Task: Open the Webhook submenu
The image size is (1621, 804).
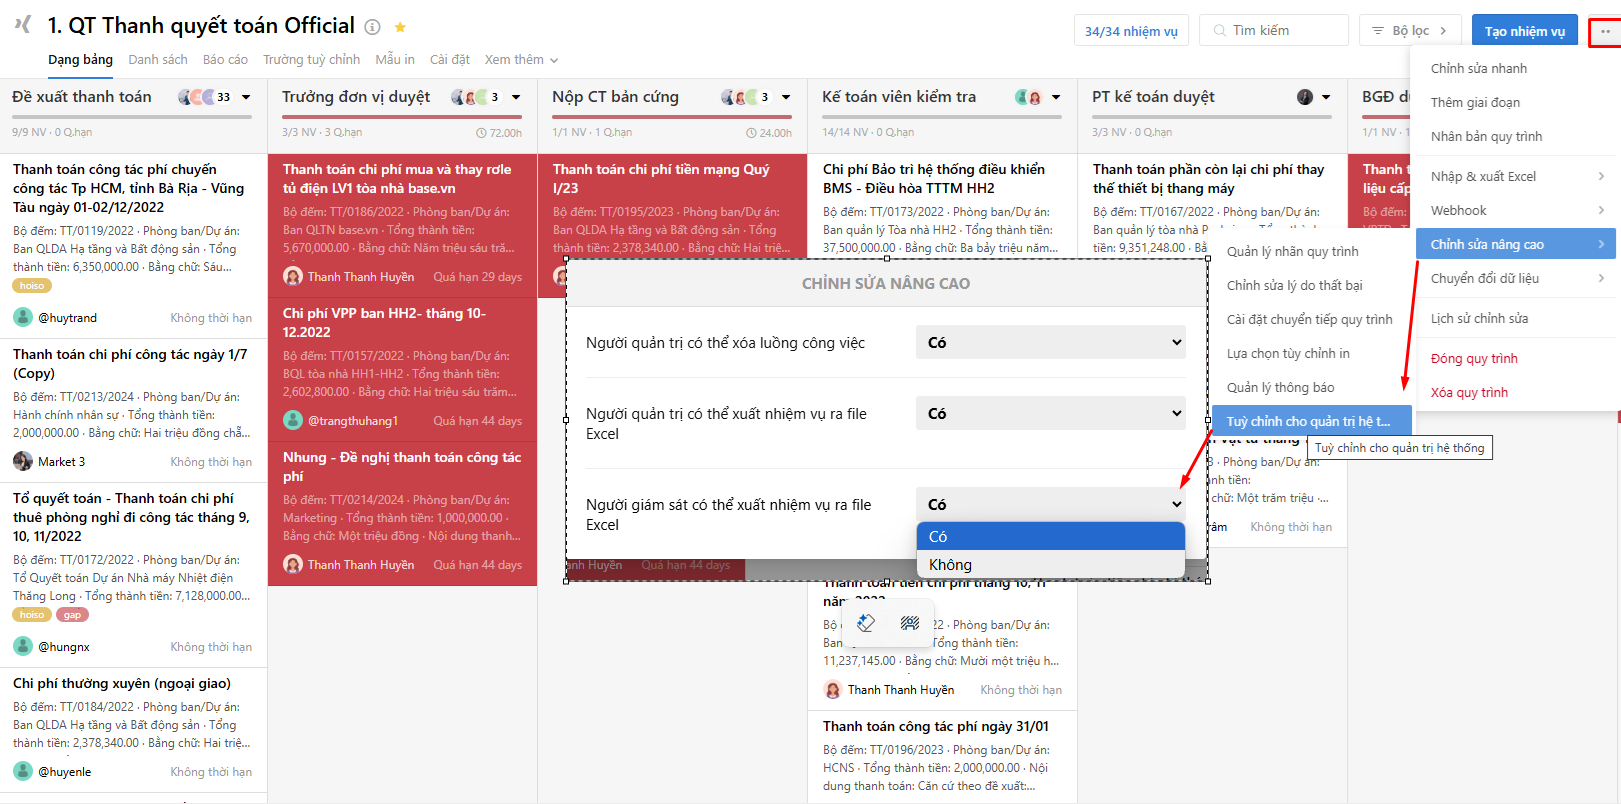Action: click(x=1515, y=210)
